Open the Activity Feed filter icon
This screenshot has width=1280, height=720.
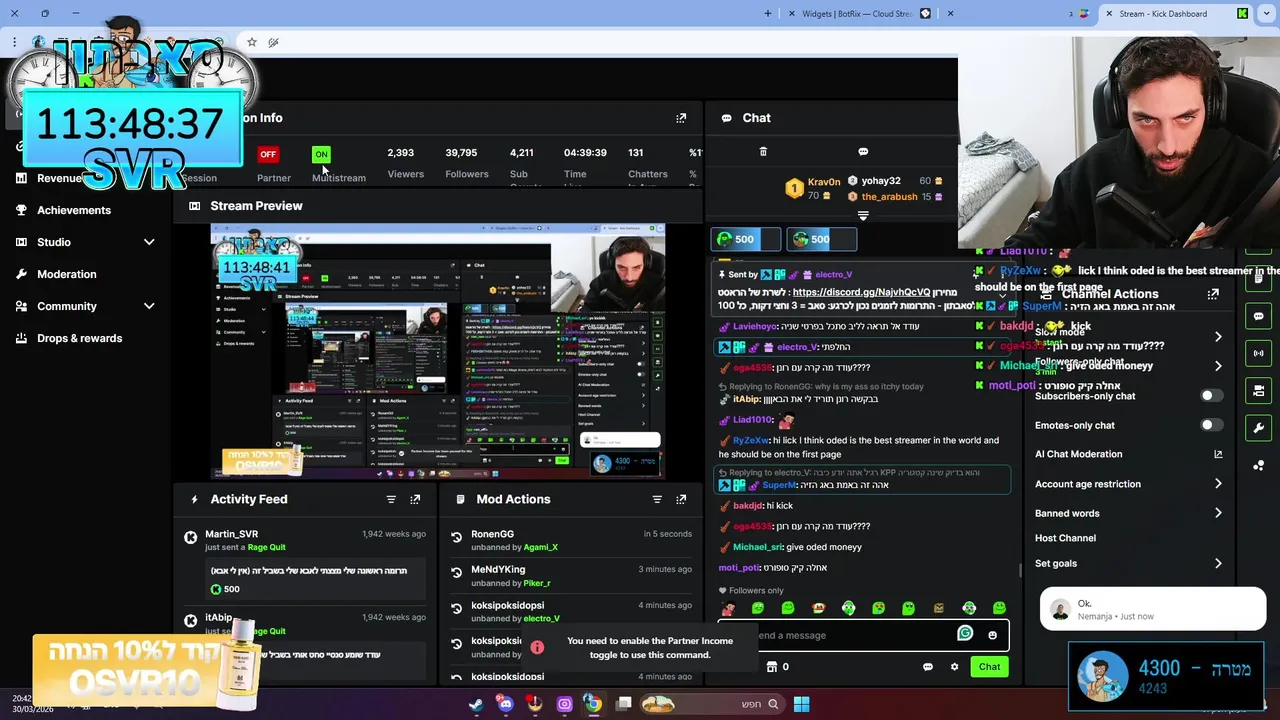[x=391, y=499]
